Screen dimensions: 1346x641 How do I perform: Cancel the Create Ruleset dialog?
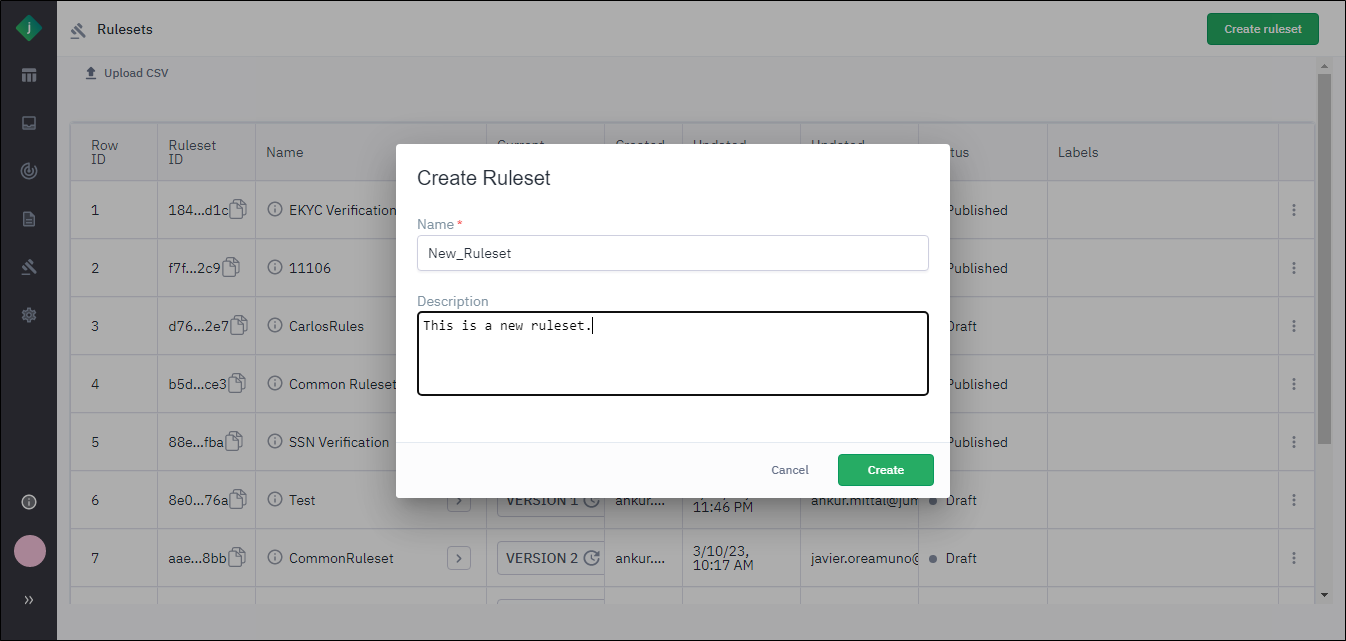click(x=790, y=470)
